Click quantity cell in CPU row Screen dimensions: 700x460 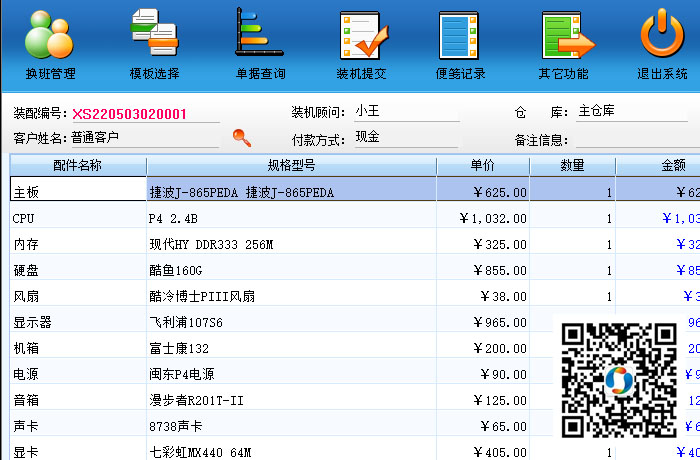pos(572,215)
